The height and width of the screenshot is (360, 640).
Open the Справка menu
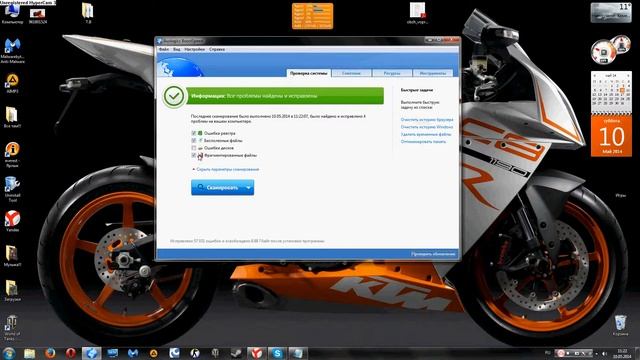tap(217, 49)
